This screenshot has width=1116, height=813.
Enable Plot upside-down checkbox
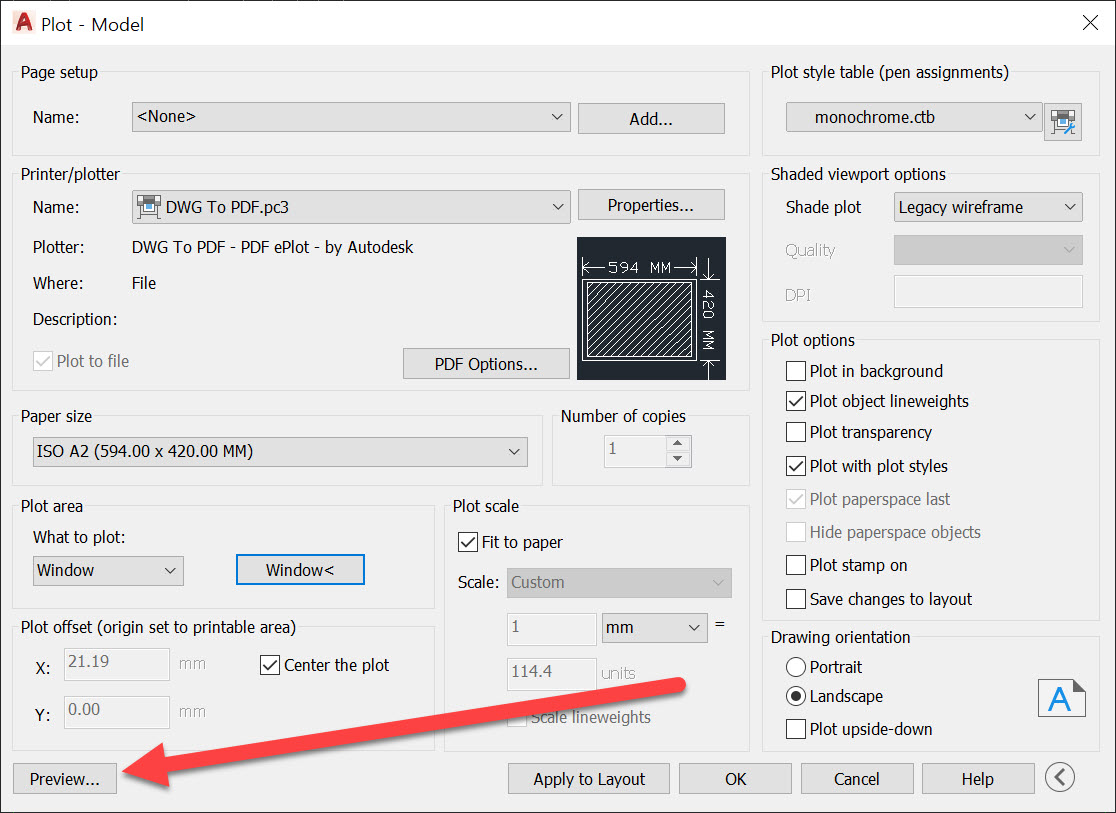[796, 729]
